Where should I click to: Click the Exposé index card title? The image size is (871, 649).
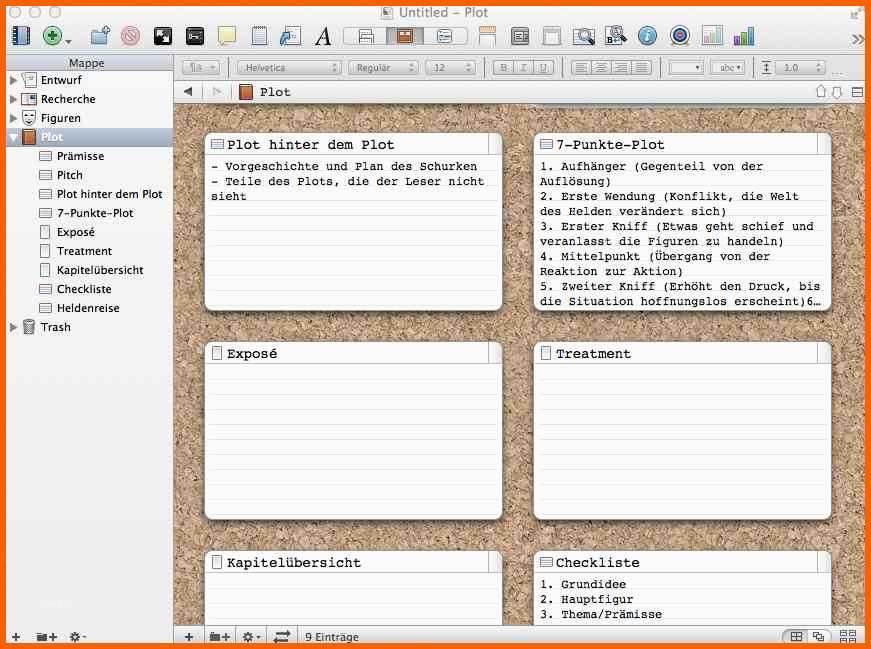(252, 354)
